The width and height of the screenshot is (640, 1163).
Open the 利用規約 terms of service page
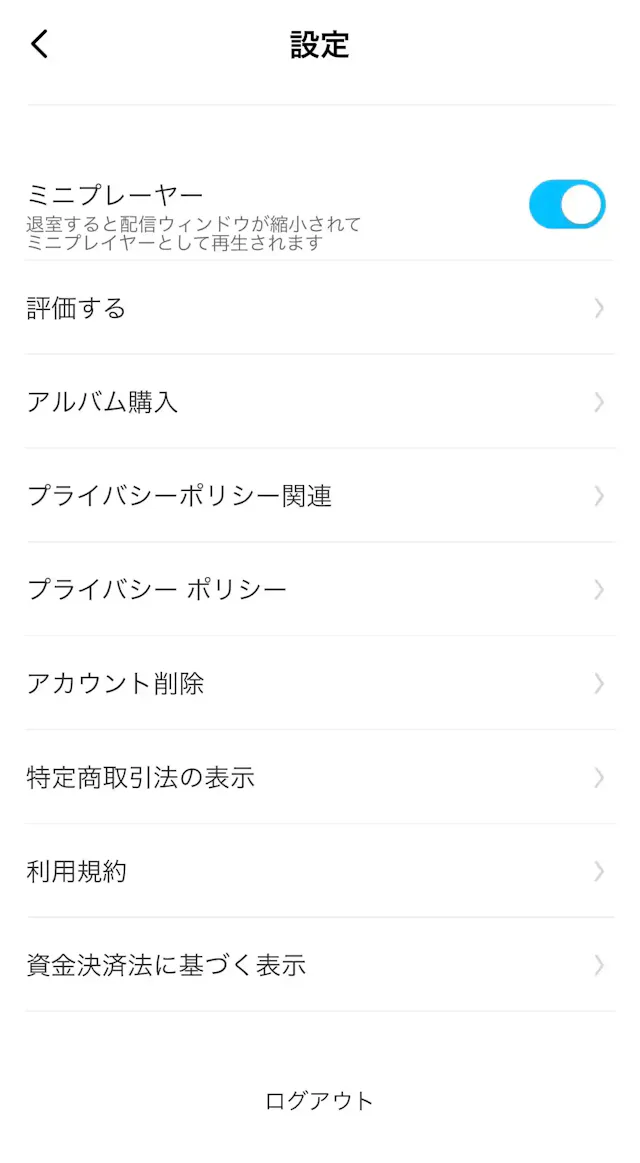[320, 871]
